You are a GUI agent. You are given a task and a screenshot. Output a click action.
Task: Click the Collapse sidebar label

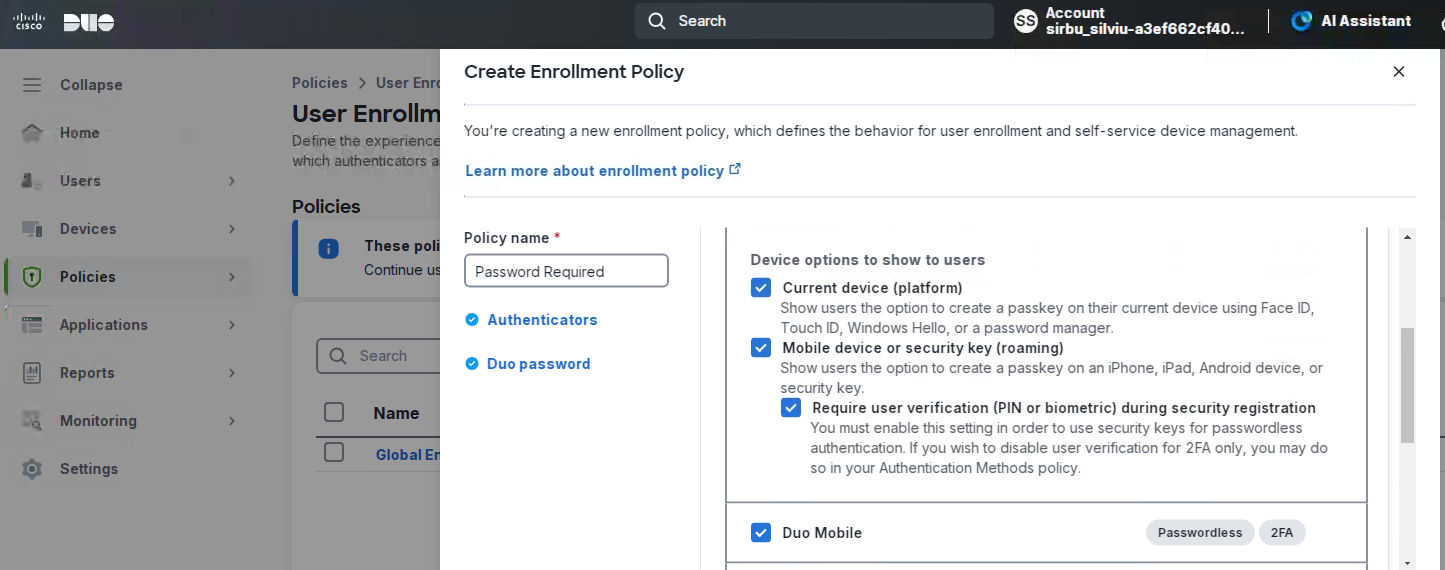click(91, 85)
